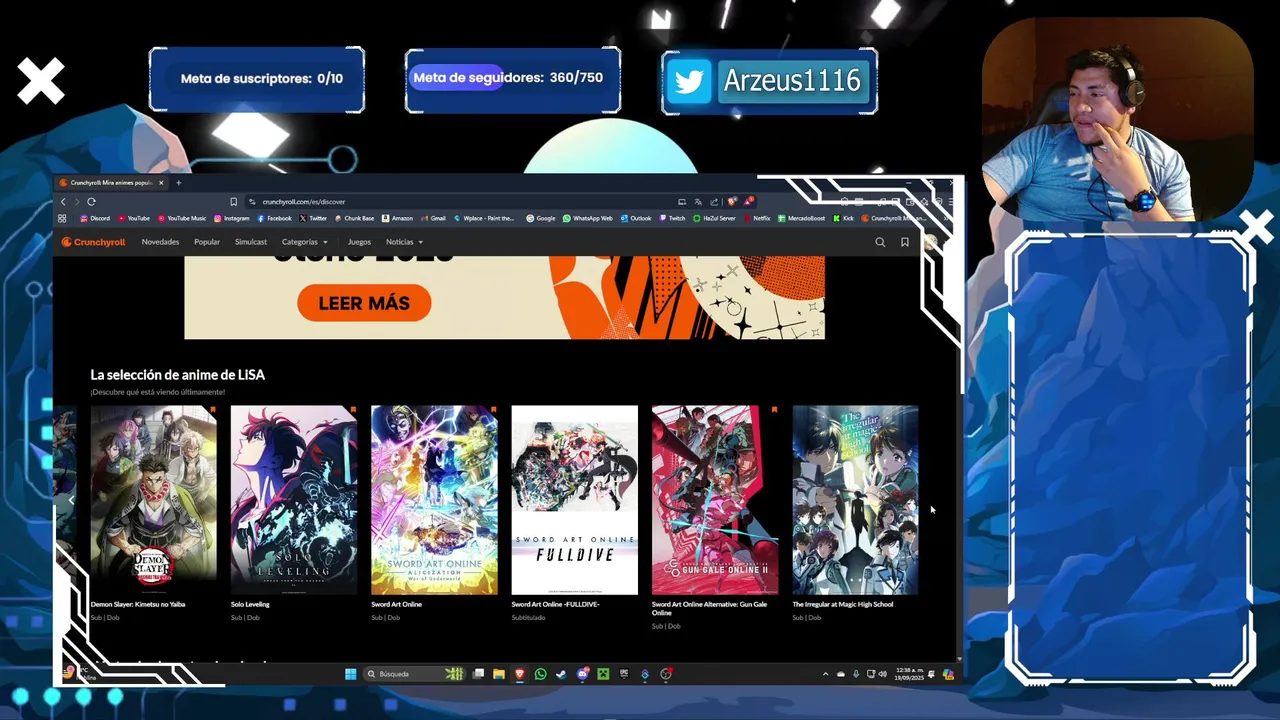Click the browser forward arrow

[77, 202]
